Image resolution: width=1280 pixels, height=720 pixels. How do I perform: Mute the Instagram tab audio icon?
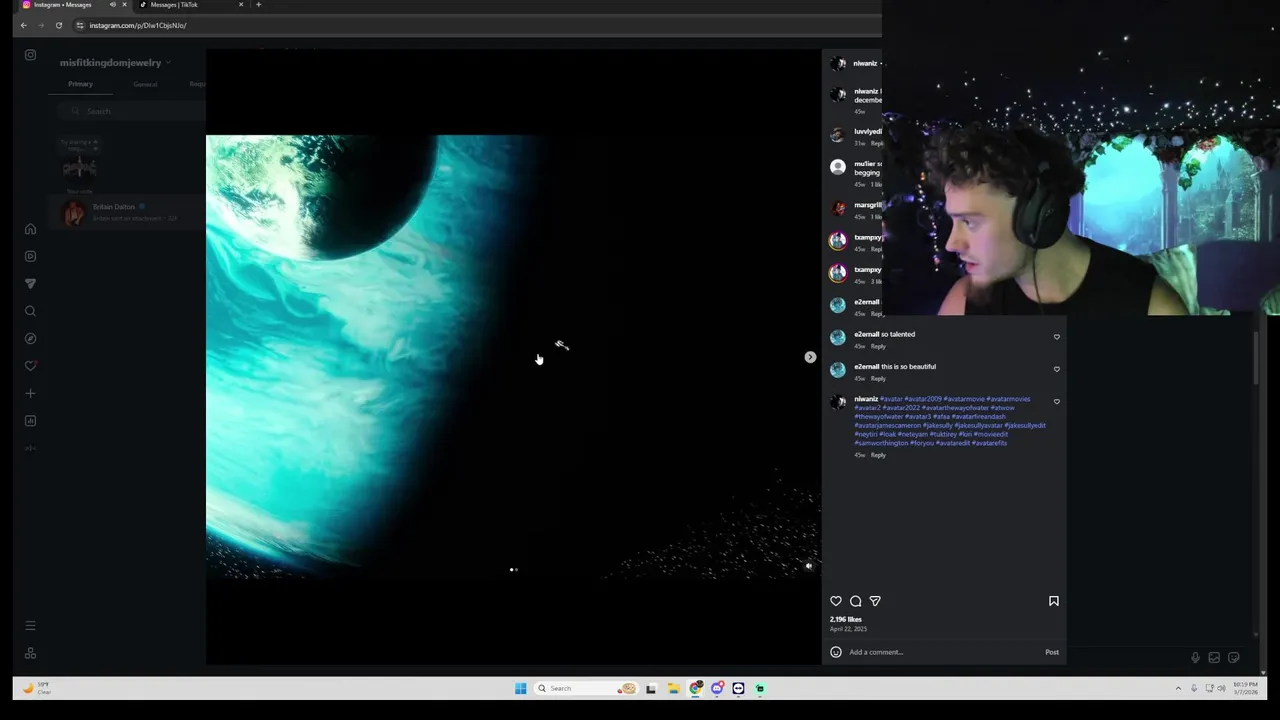pyautogui.click(x=112, y=5)
